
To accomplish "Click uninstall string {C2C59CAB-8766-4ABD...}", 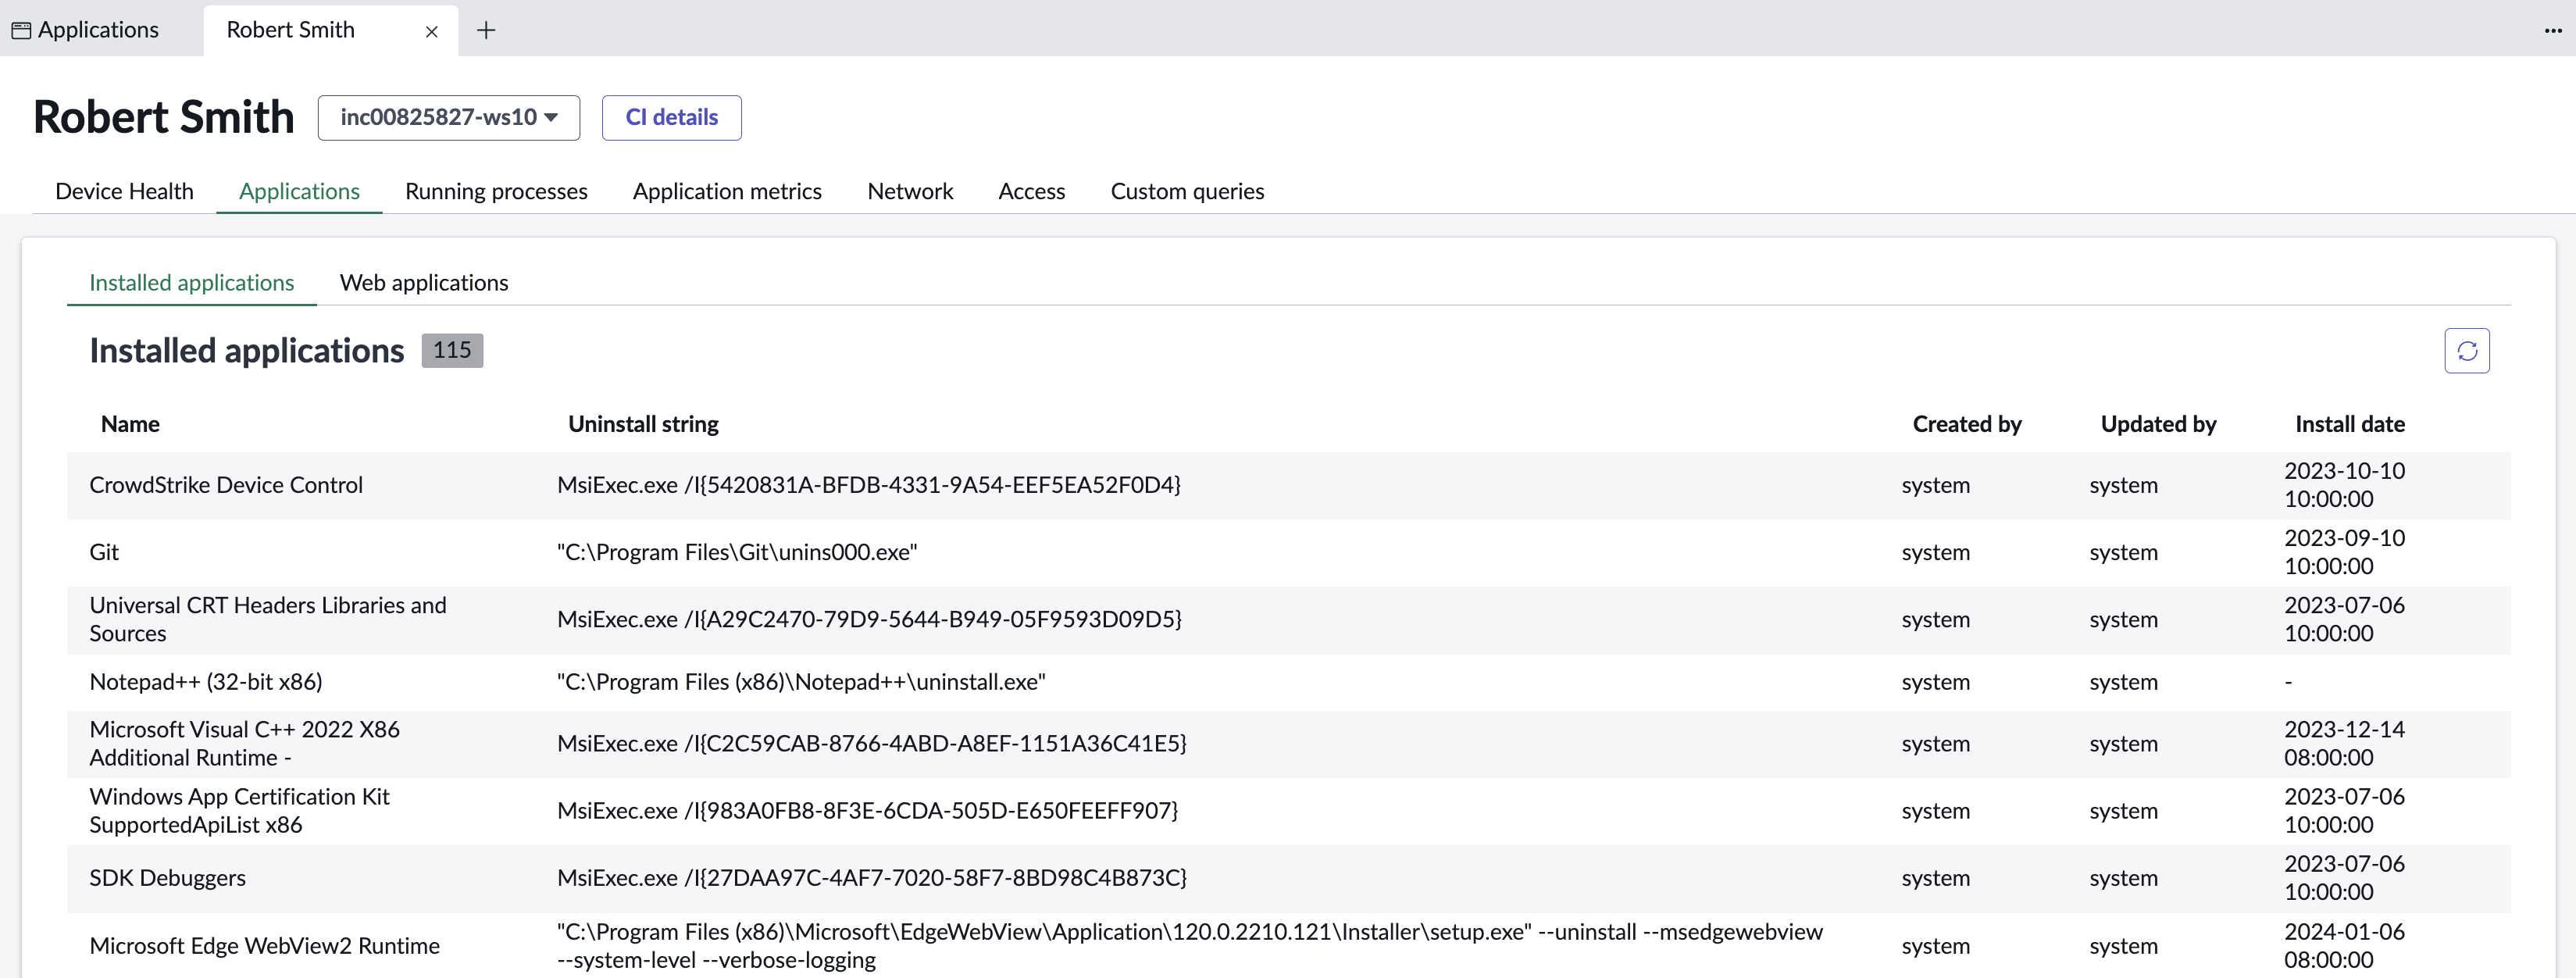I will point(872,744).
